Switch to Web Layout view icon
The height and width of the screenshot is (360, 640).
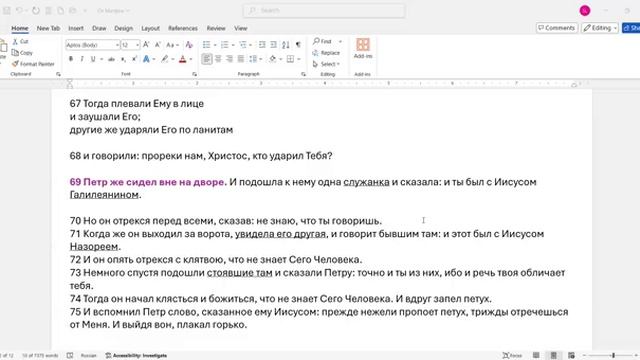tap(571, 356)
